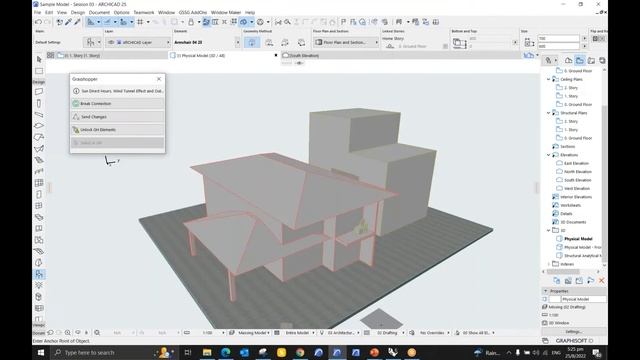
Task: Select the fourth Geometry Method option
Action: pyautogui.click(x=301, y=42)
